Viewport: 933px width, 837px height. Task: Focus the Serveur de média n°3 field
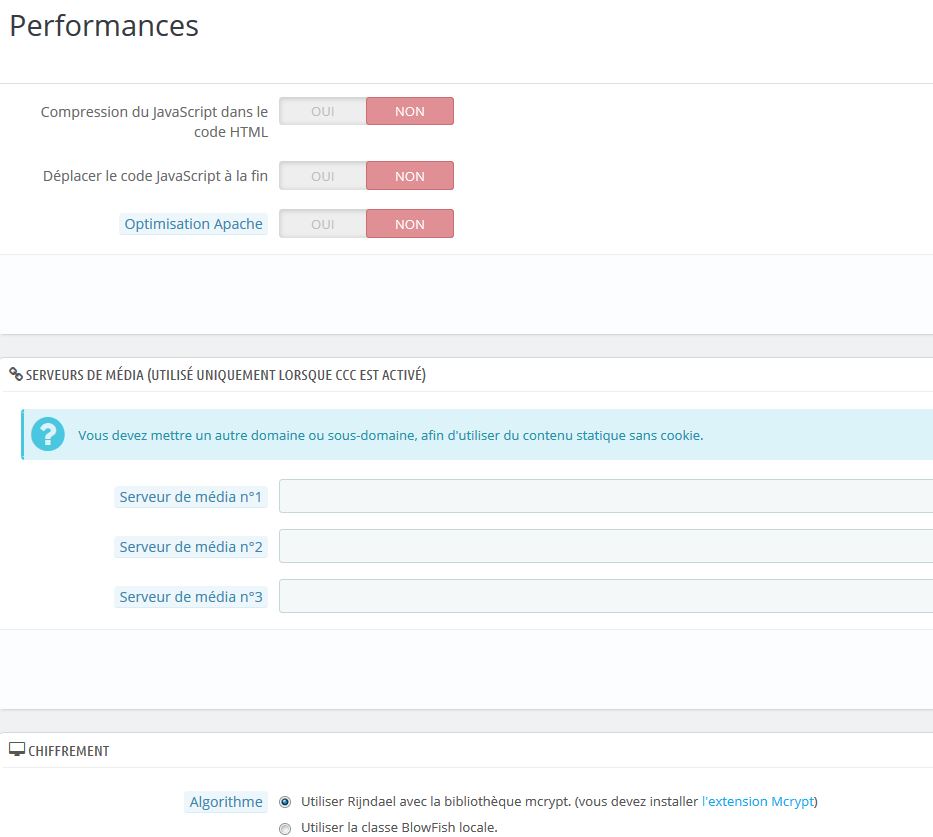point(606,596)
